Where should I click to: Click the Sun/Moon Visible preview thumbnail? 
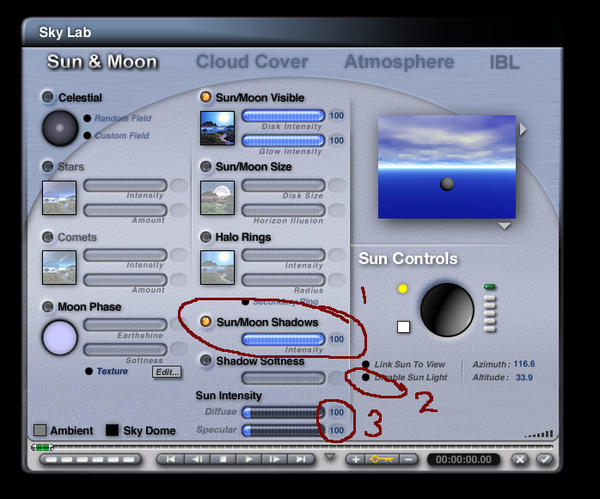pos(217,128)
